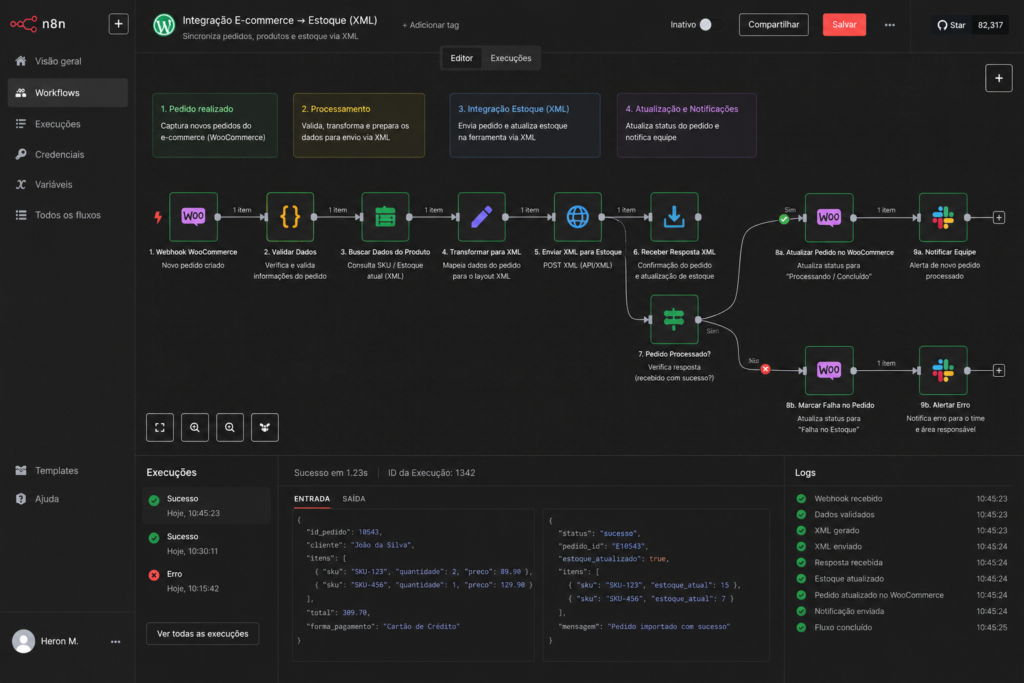Select the Atualização e Notificações sticky note
Viewport: 1024px width, 683px height.
pos(686,125)
